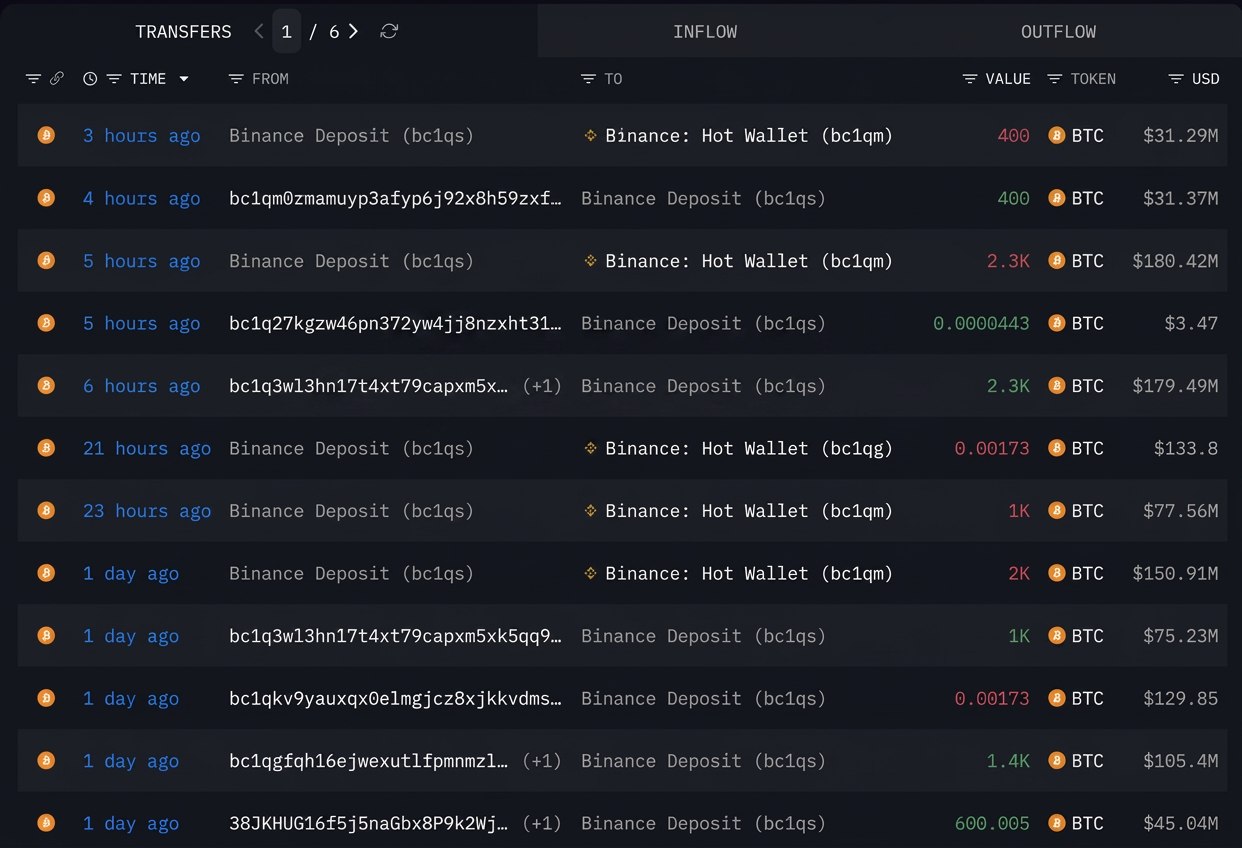This screenshot has width=1242, height=848.
Task: Click the 600.005 value cell
Action: [x=992, y=823]
